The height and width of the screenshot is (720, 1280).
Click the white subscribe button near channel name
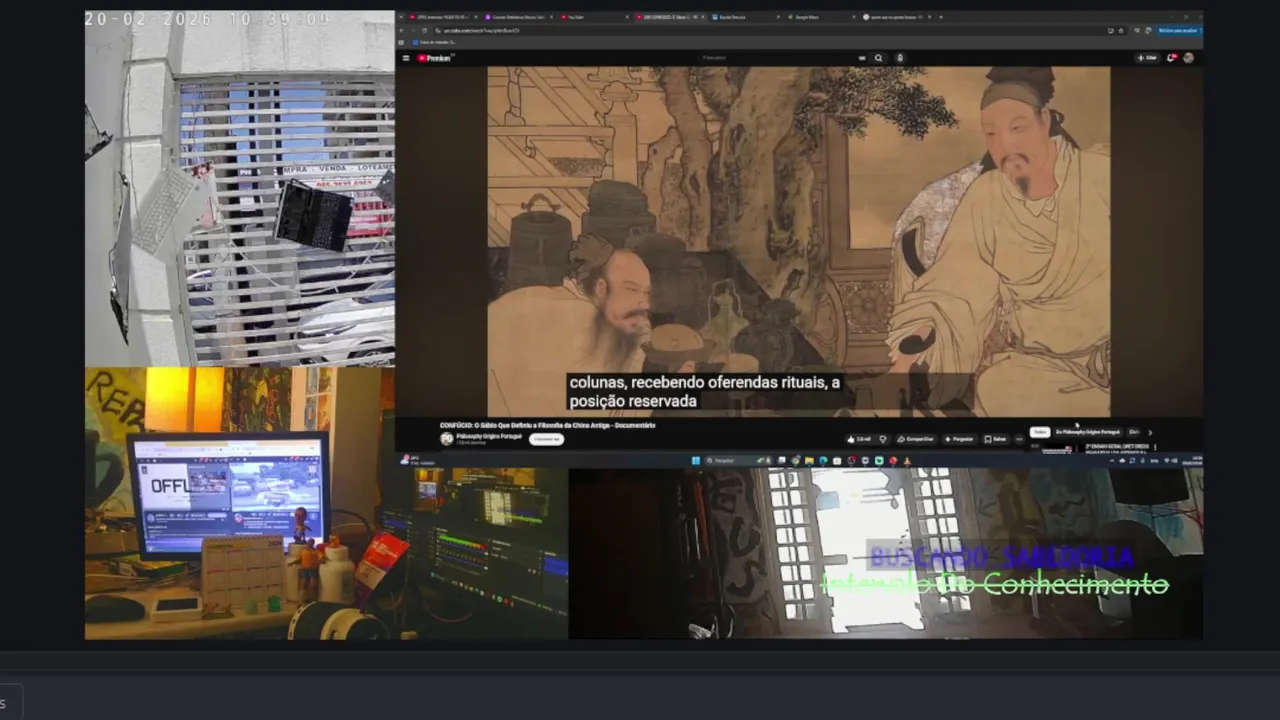[x=546, y=439]
